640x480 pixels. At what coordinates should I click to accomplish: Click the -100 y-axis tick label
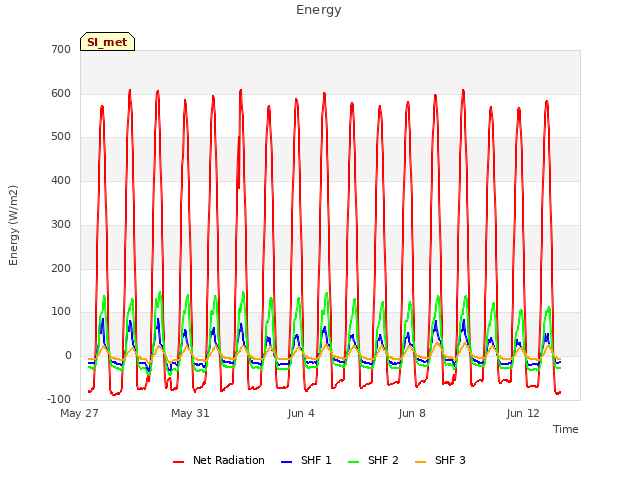click(59, 399)
